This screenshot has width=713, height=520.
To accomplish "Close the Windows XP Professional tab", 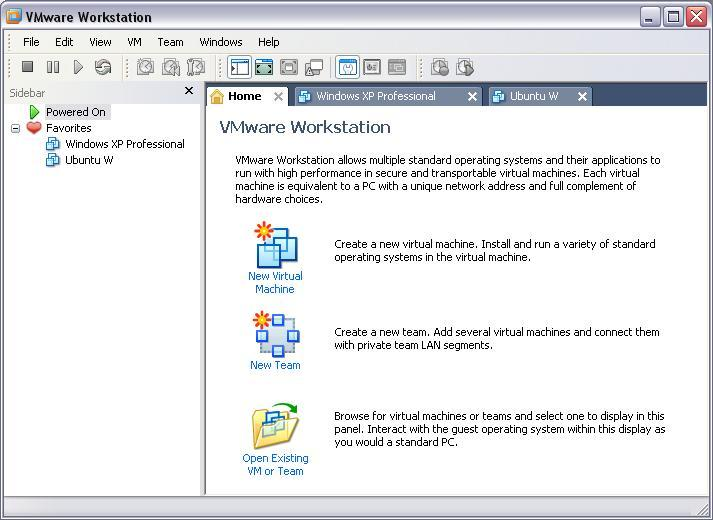I will 472,96.
